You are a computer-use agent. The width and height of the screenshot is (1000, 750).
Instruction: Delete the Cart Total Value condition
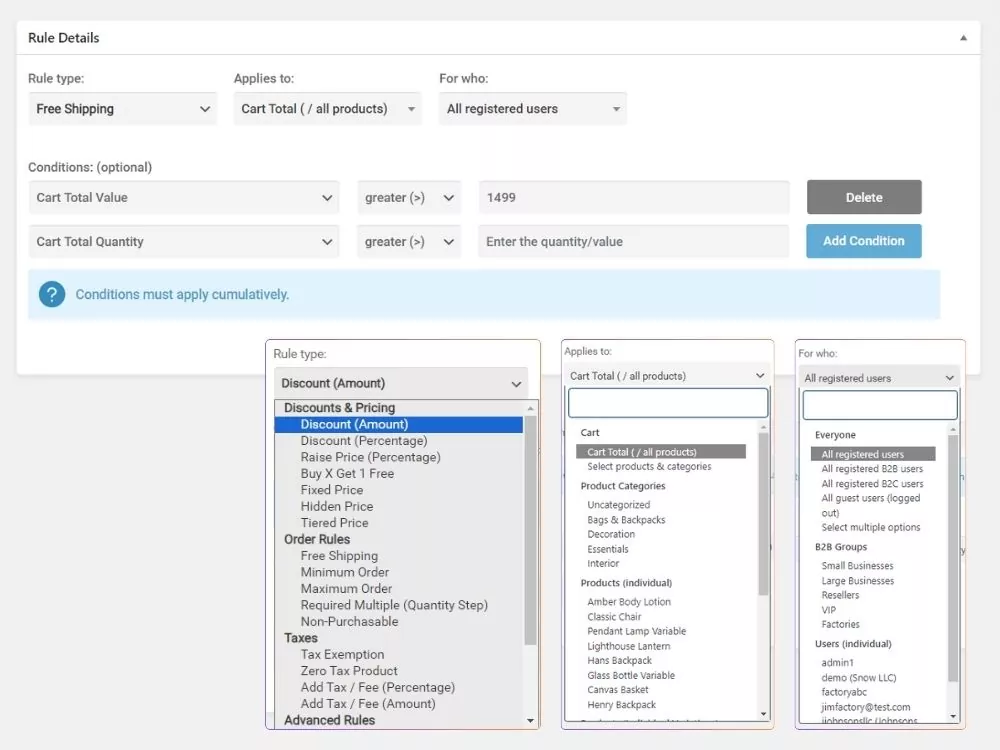[x=864, y=197]
